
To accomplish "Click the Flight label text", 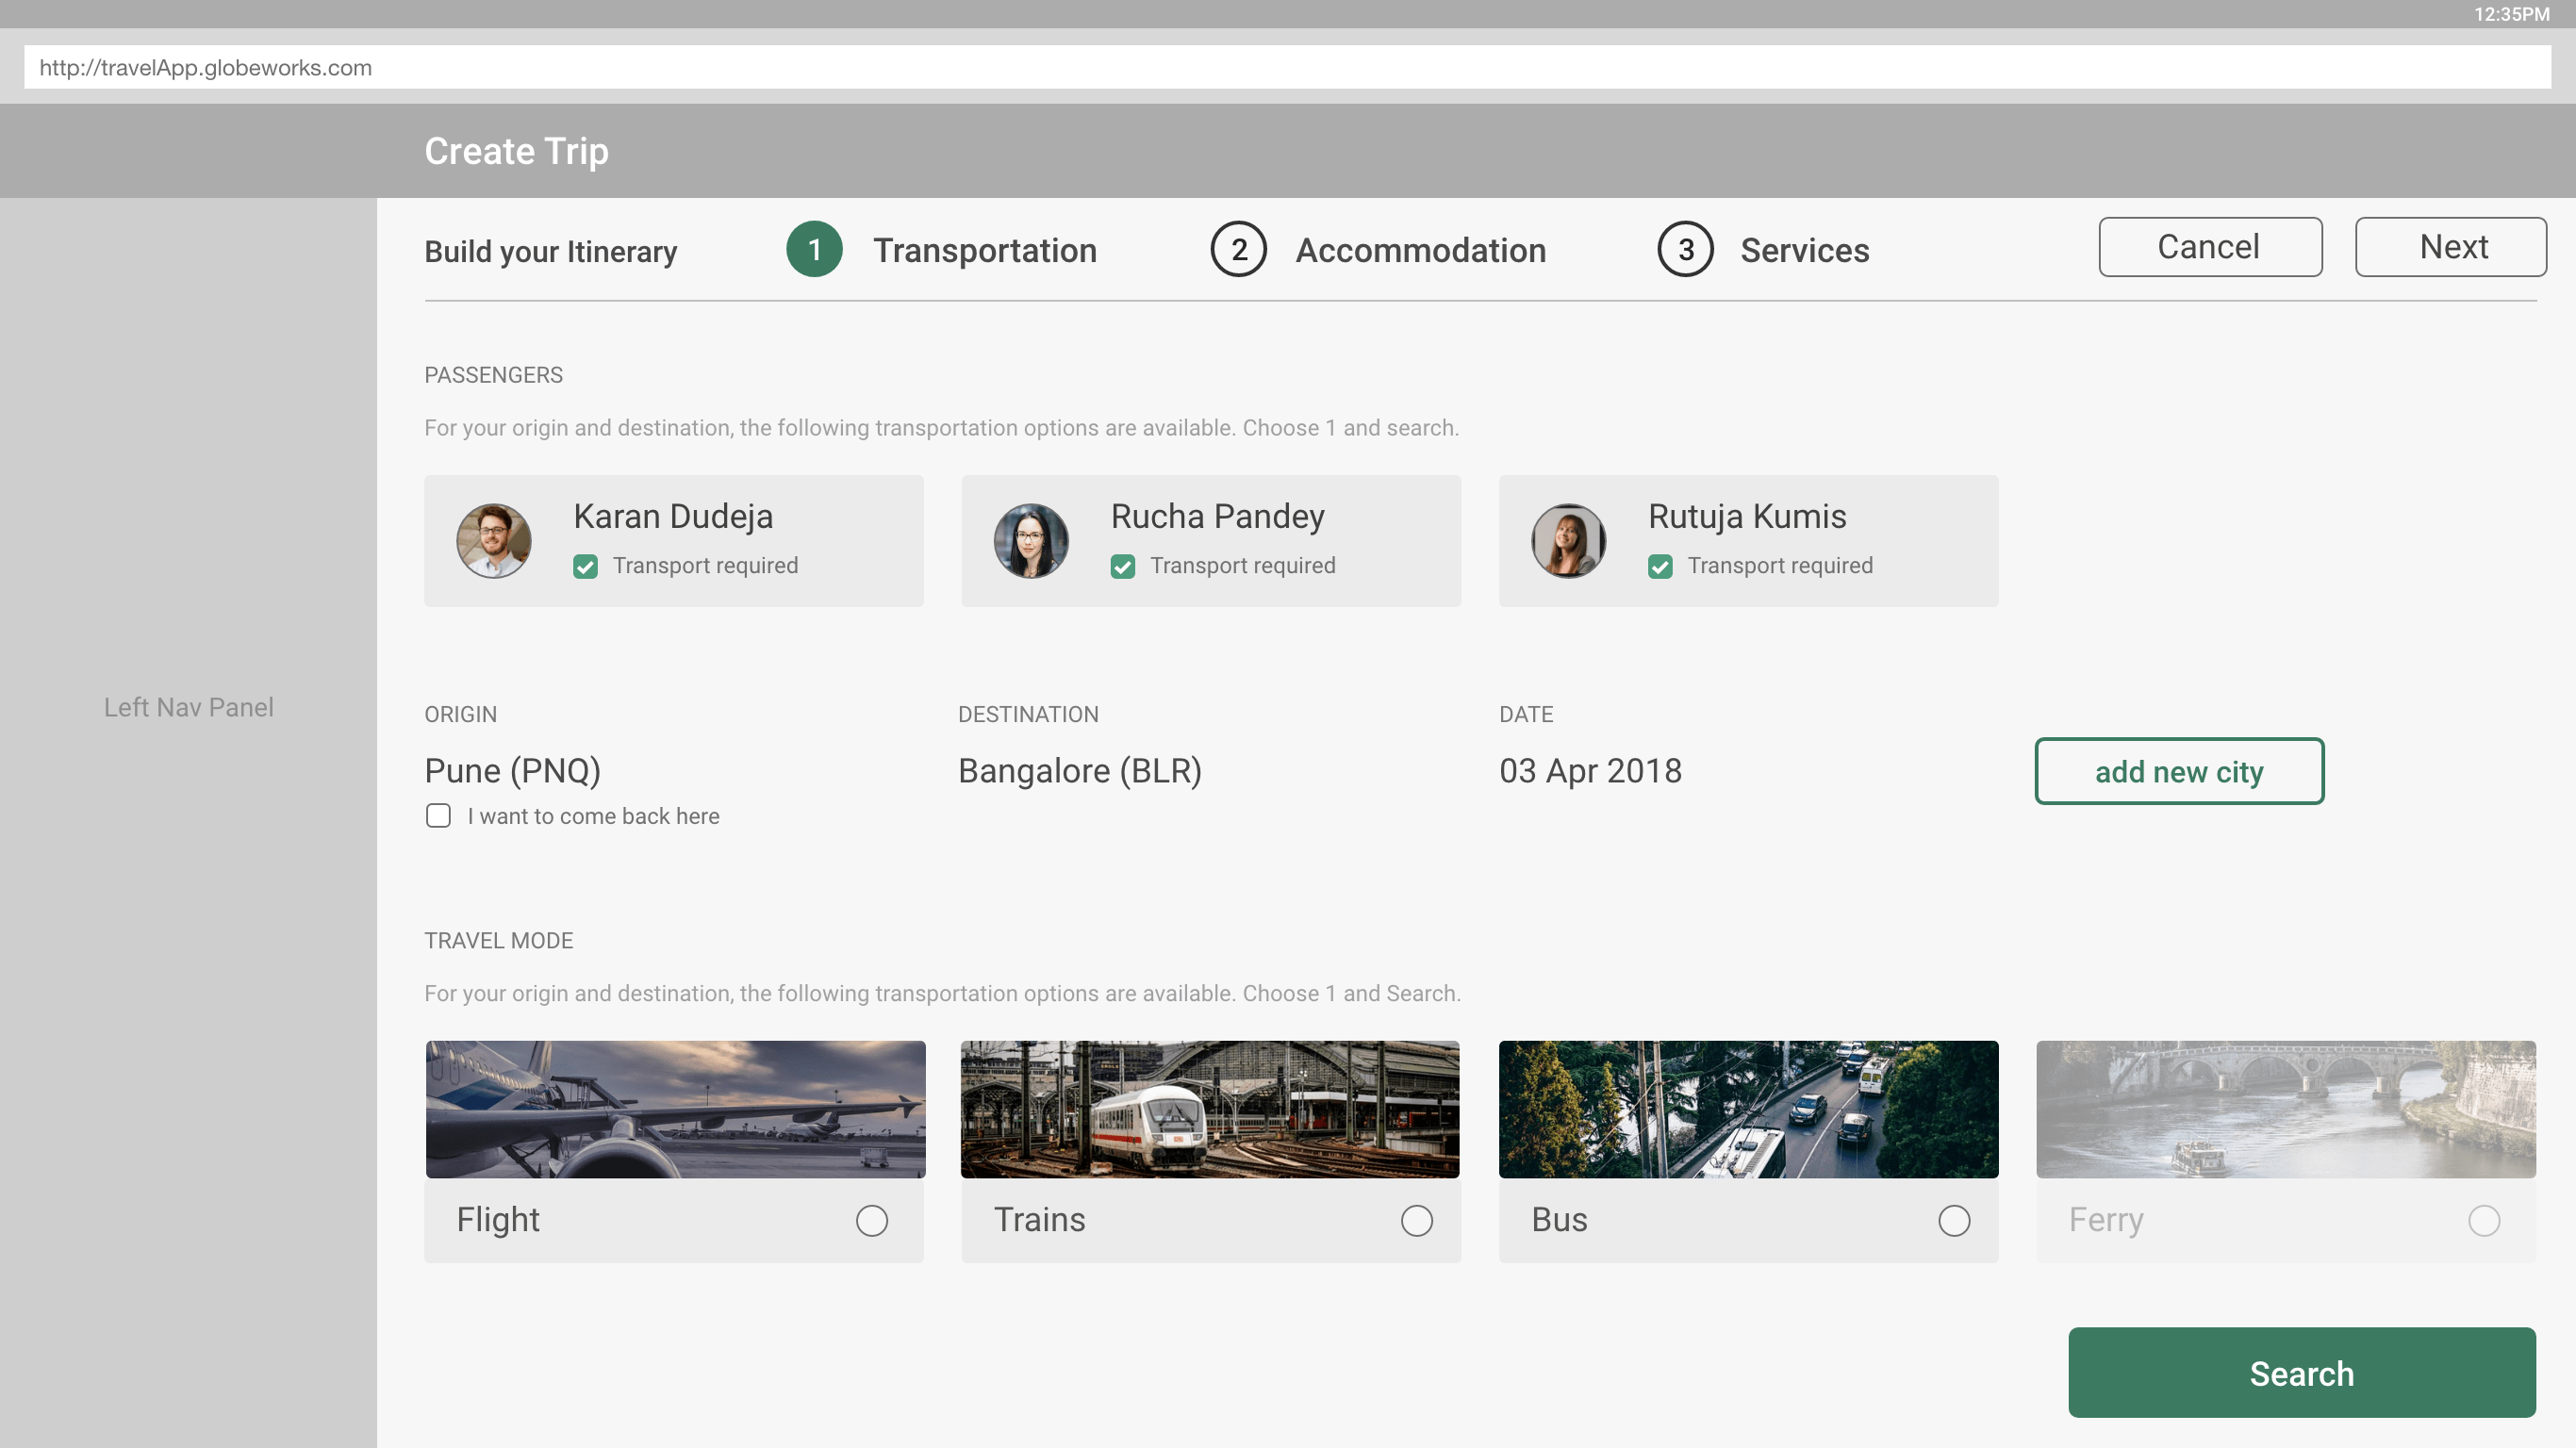I will pos(498,1220).
